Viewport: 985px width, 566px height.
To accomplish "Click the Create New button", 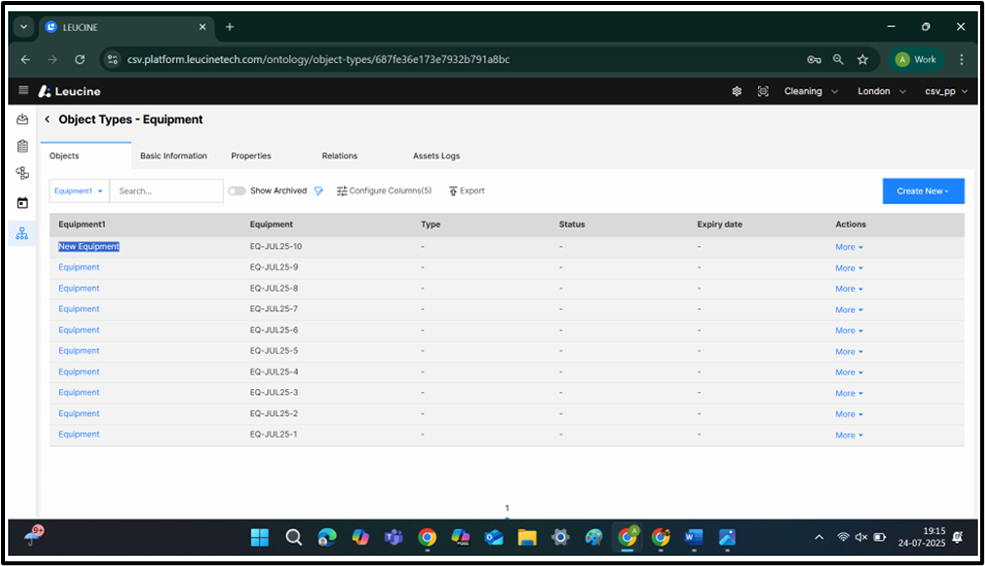I will click(x=922, y=191).
